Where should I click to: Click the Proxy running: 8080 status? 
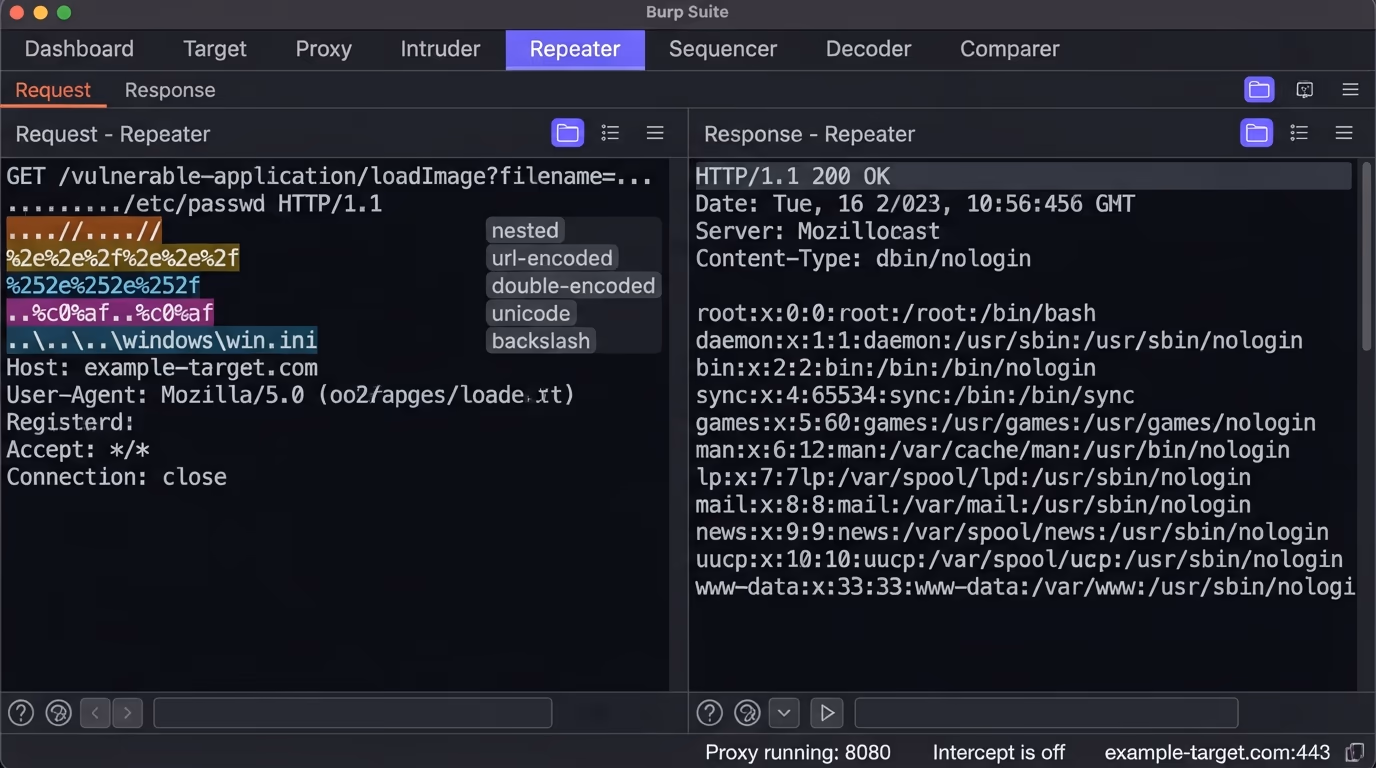[798, 752]
